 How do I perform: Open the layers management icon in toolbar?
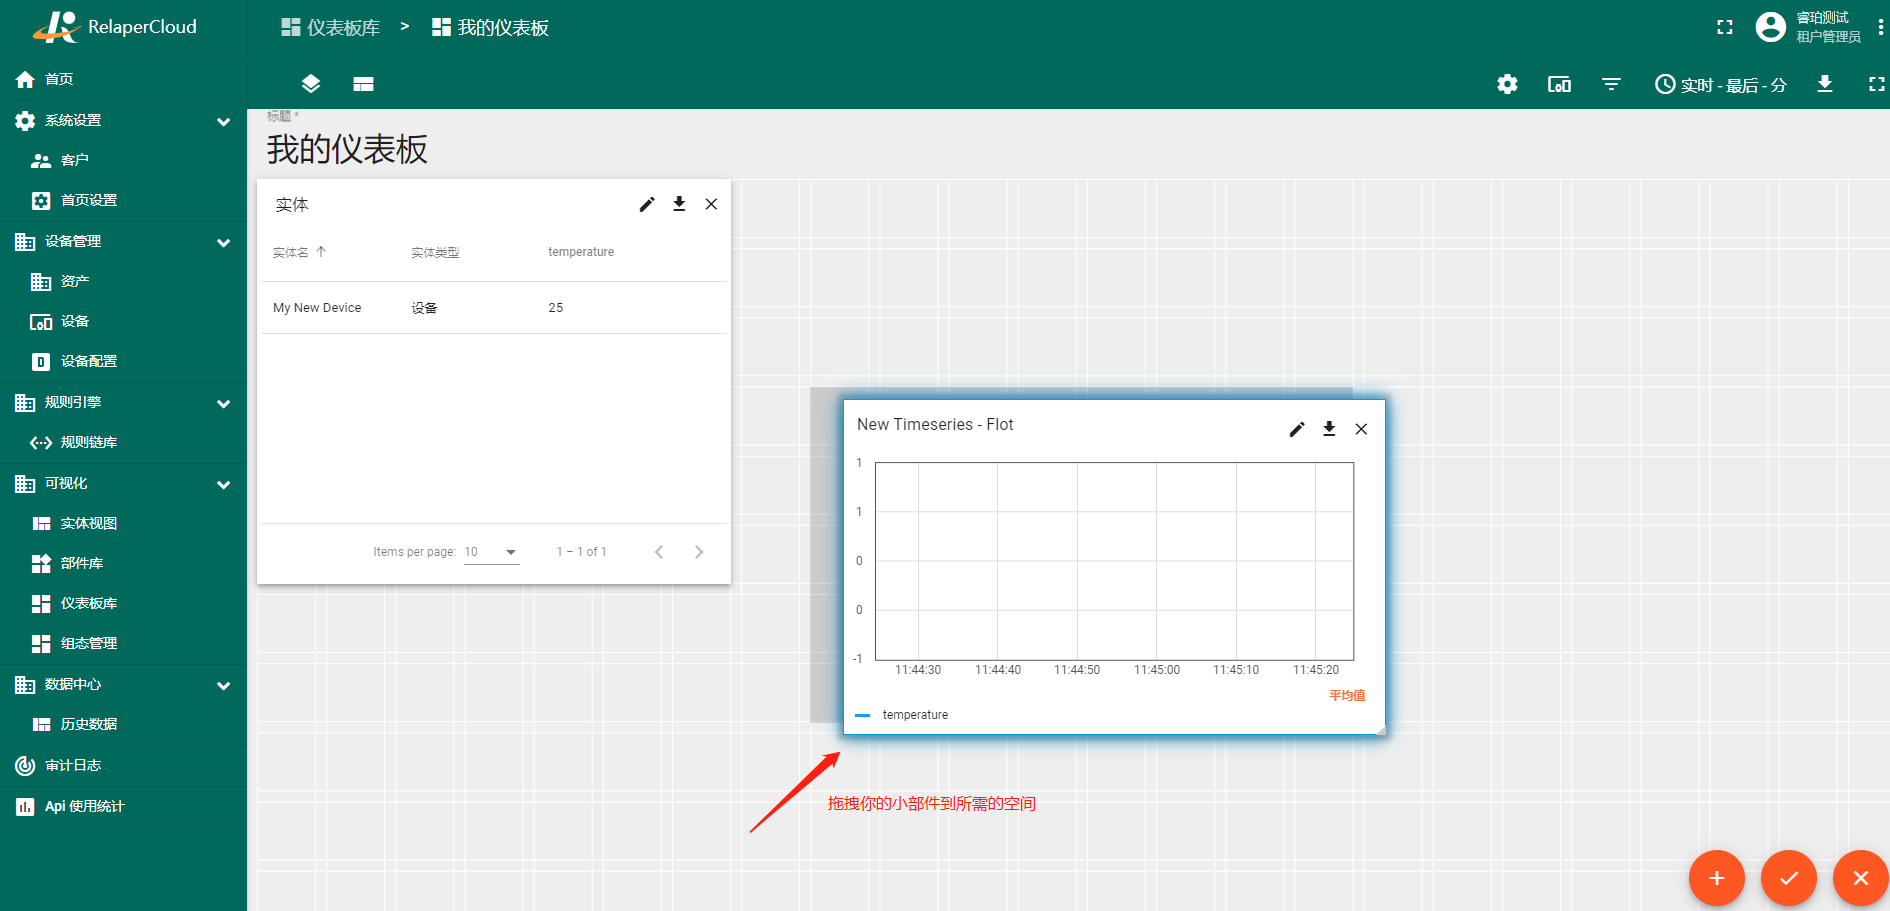coord(311,84)
